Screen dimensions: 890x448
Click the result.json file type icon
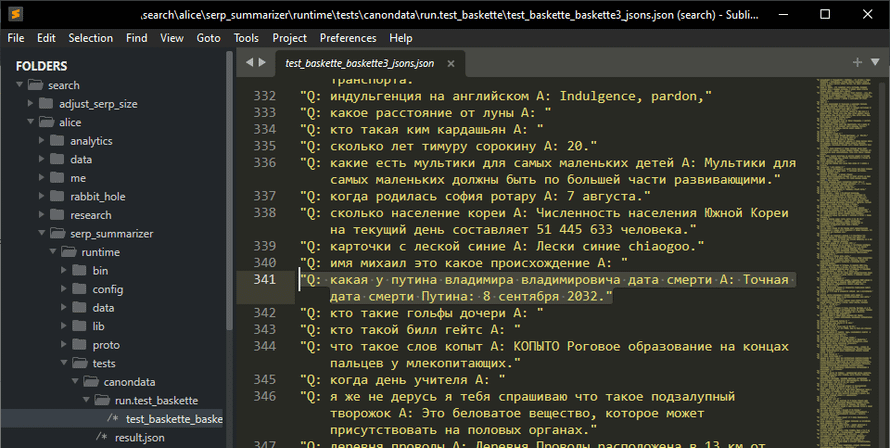102,437
